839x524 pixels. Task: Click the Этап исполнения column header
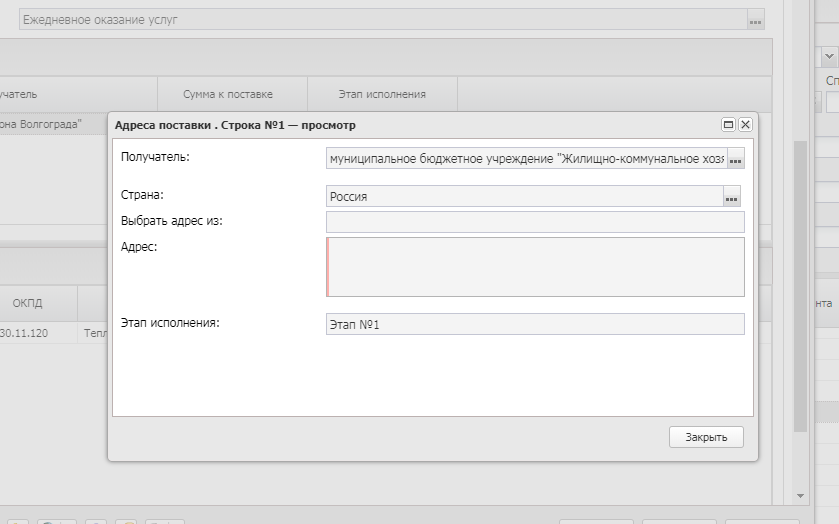[381, 94]
